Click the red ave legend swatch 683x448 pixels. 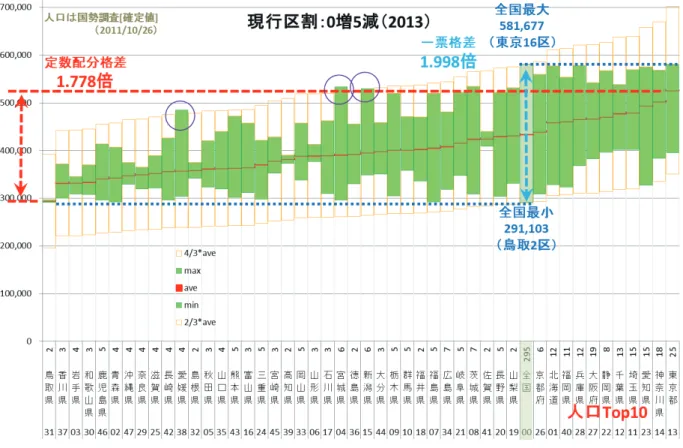click(x=179, y=288)
